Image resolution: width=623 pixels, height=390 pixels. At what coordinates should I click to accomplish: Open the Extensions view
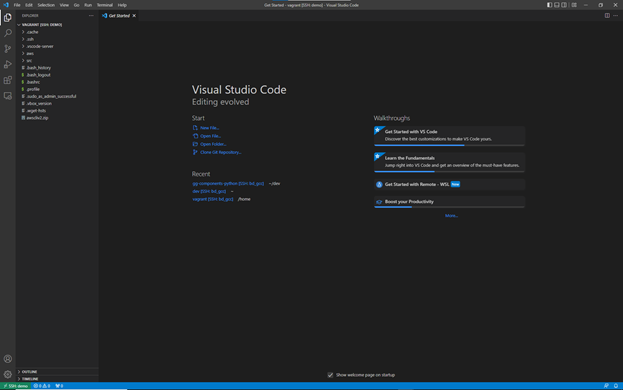8,80
